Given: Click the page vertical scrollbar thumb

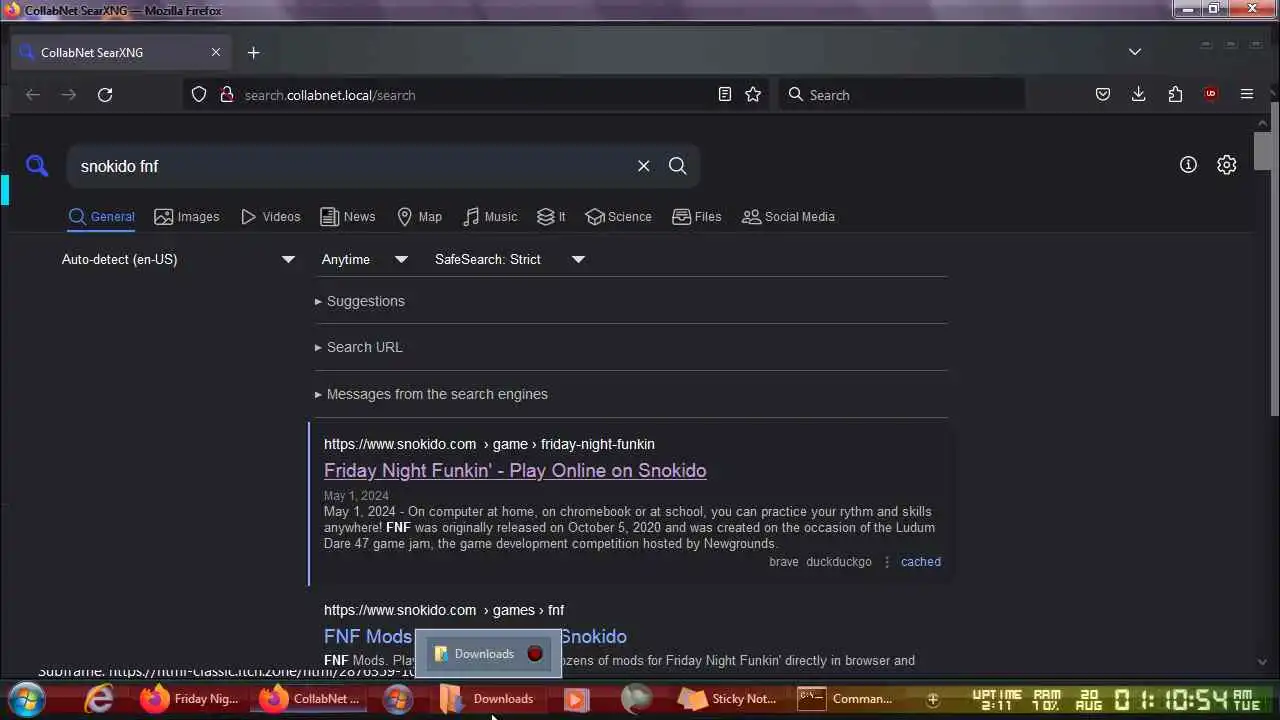Looking at the screenshot, I should click(x=1263, y=150).
